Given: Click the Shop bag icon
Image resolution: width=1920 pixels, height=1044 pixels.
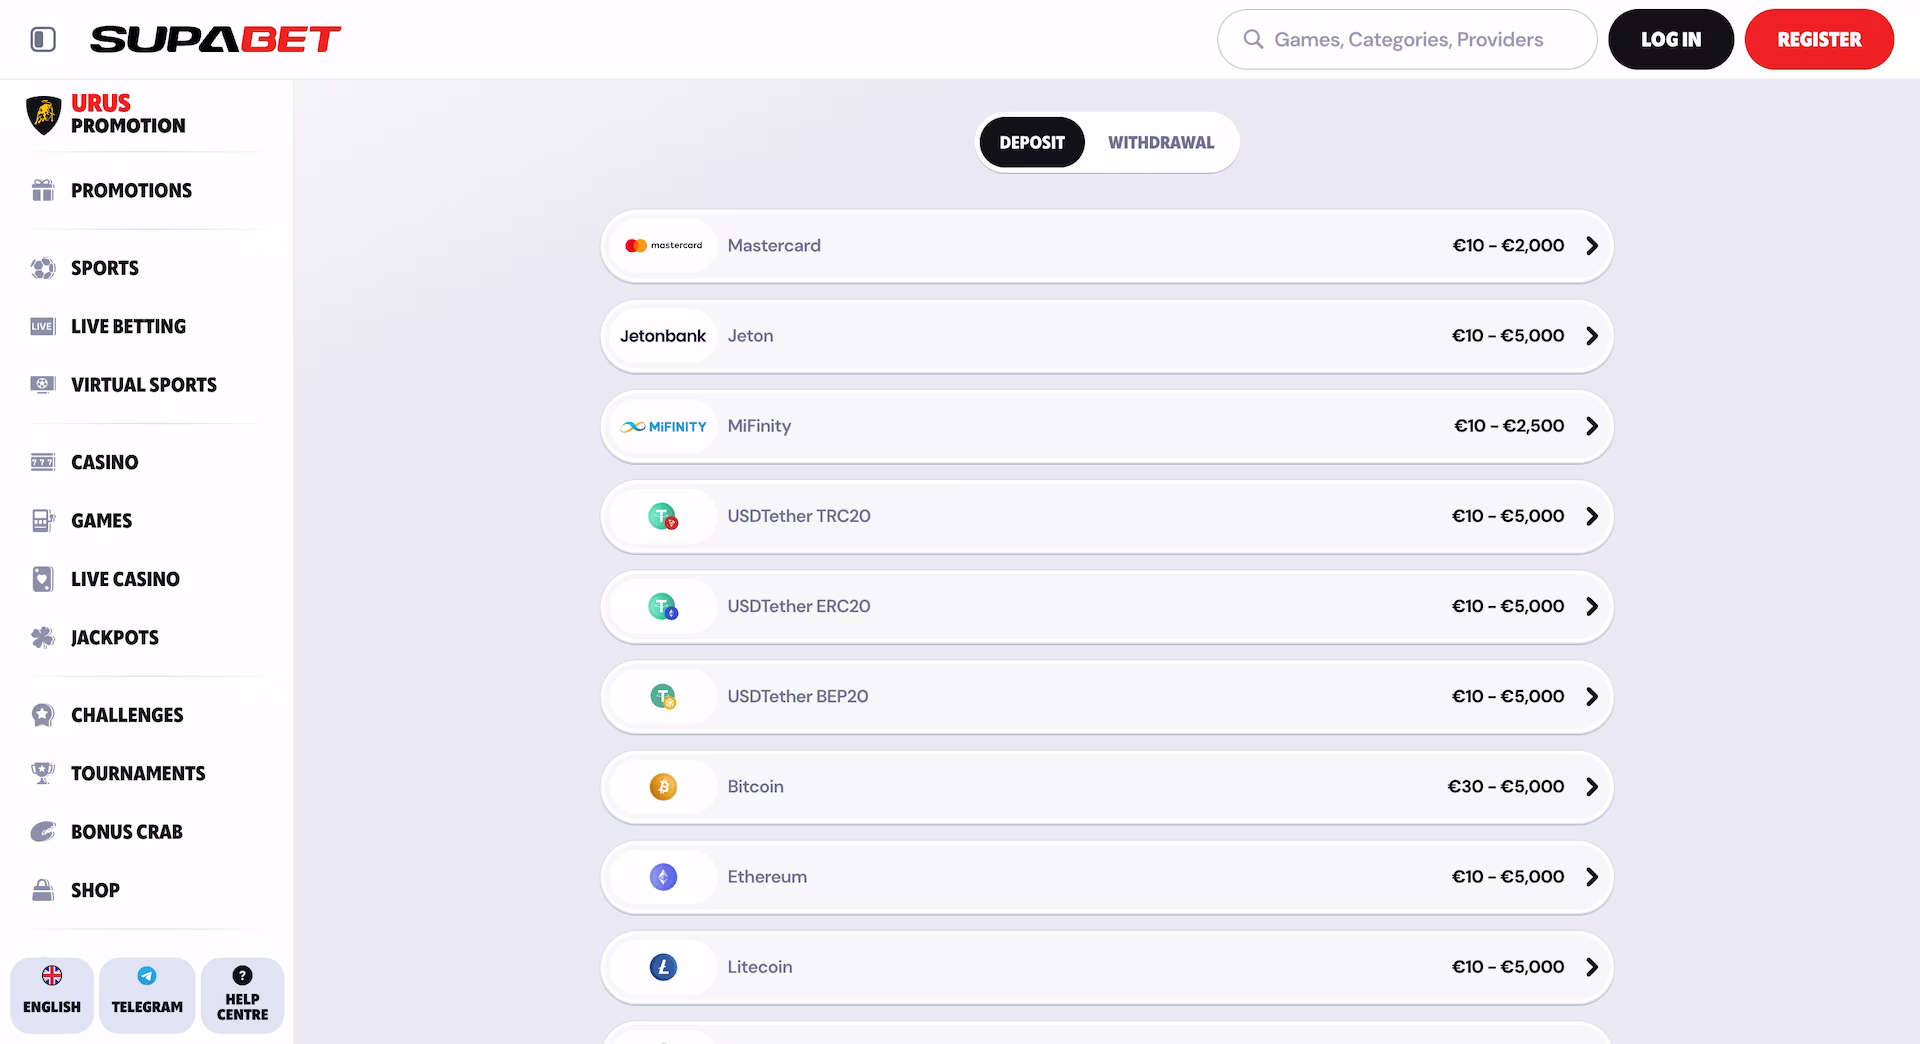Looking at the screenshot, I should pos(43,890).
